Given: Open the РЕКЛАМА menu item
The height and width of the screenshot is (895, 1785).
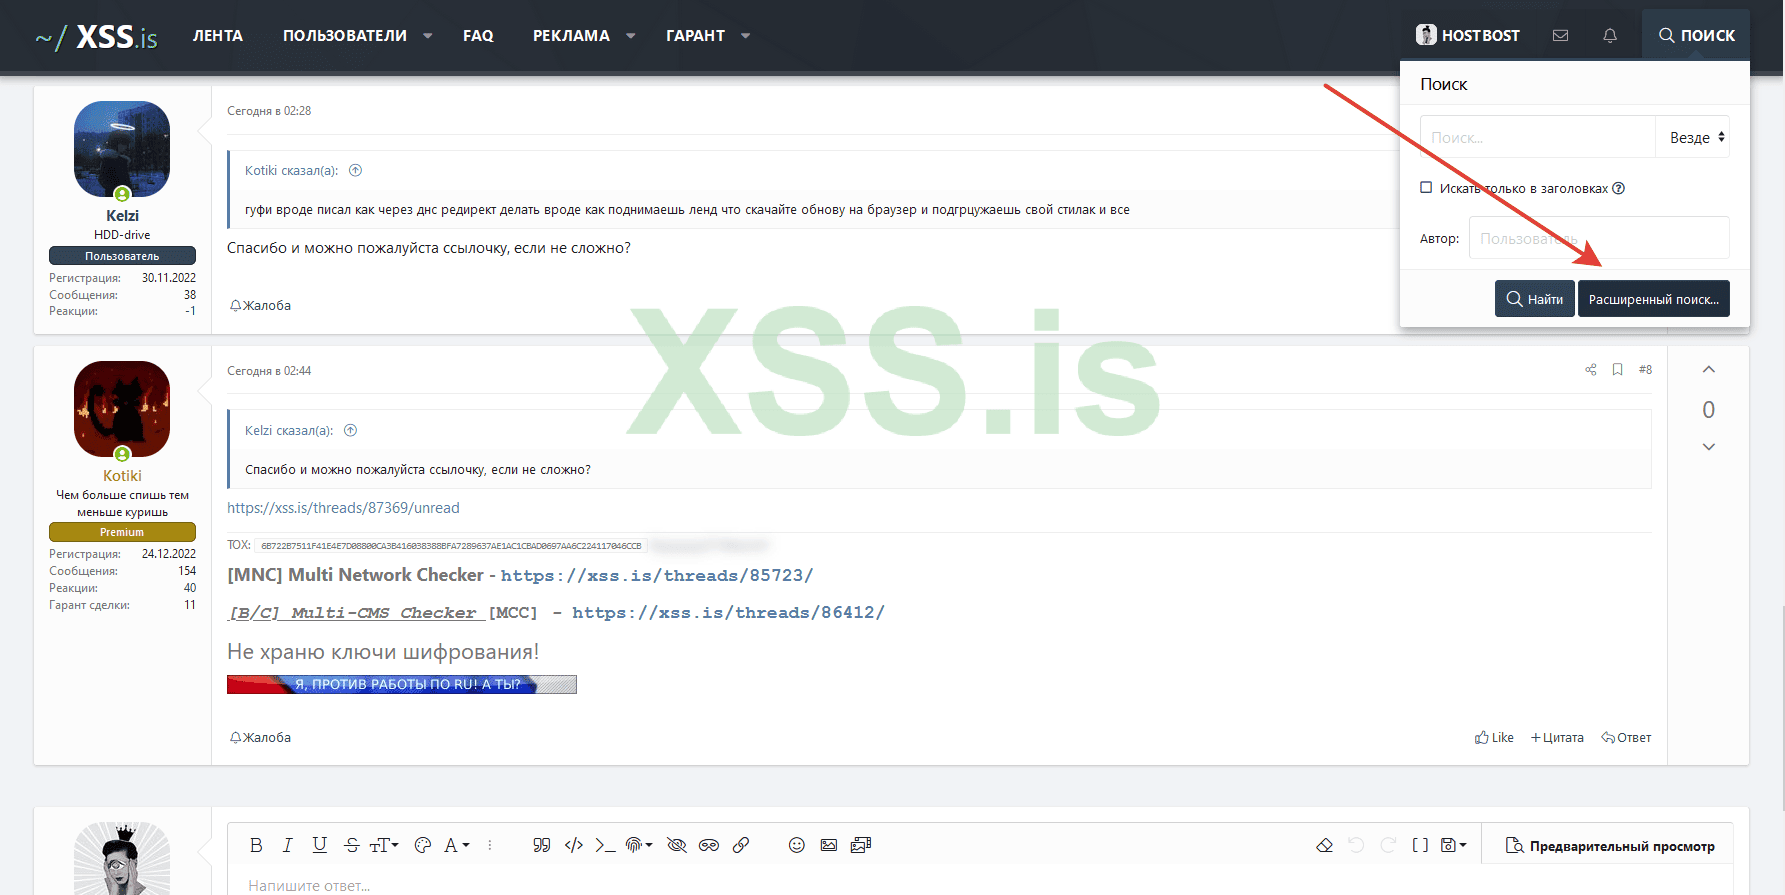Looking at the screenshot, I should (x=571, y=36).
